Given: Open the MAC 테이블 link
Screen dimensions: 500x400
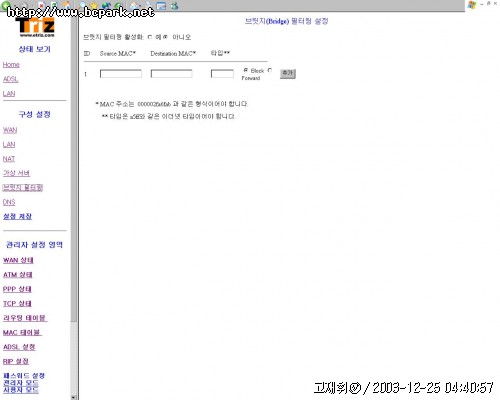Looking at the screenshot, I should tap(22, 332).
